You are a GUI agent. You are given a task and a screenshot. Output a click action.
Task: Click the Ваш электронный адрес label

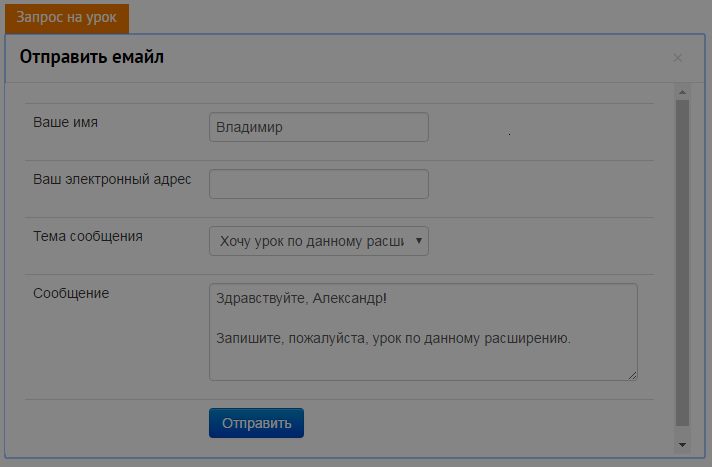pos(112,179)
